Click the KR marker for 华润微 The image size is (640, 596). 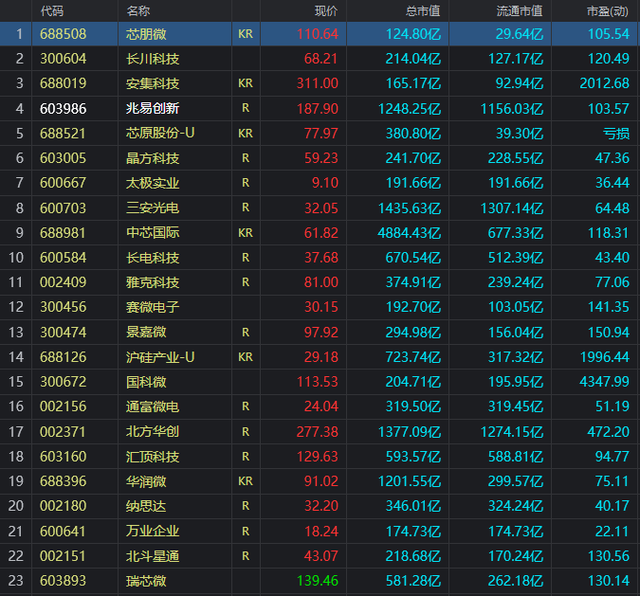(x=245, y=481)
